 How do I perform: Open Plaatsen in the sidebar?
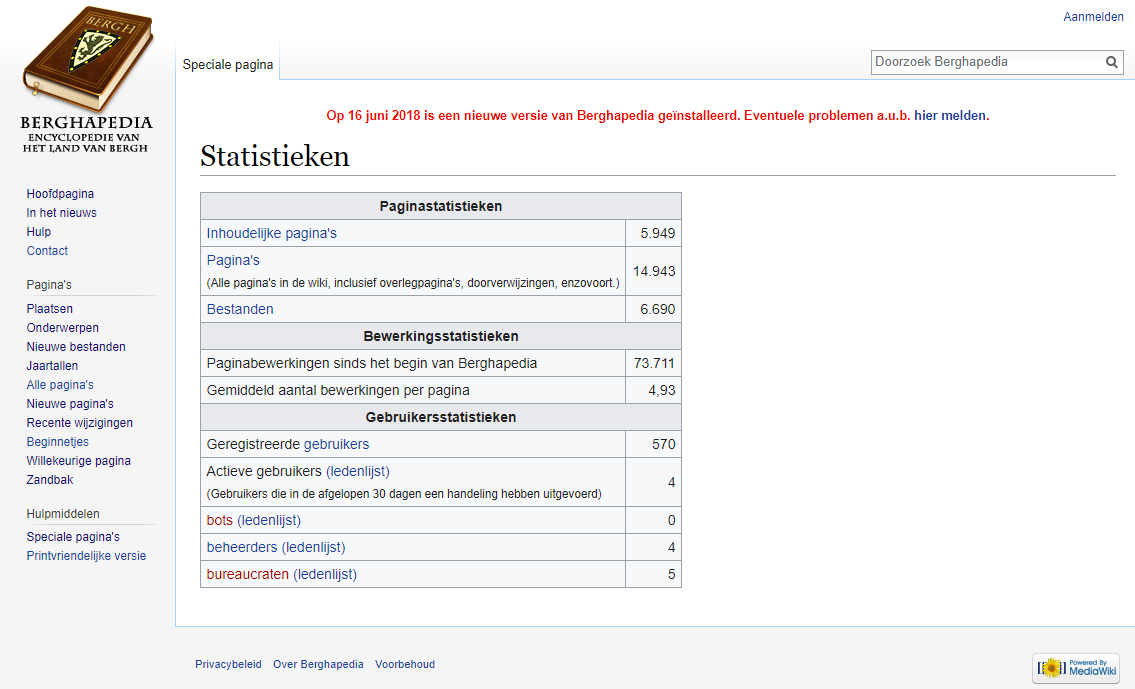(50, 308)
